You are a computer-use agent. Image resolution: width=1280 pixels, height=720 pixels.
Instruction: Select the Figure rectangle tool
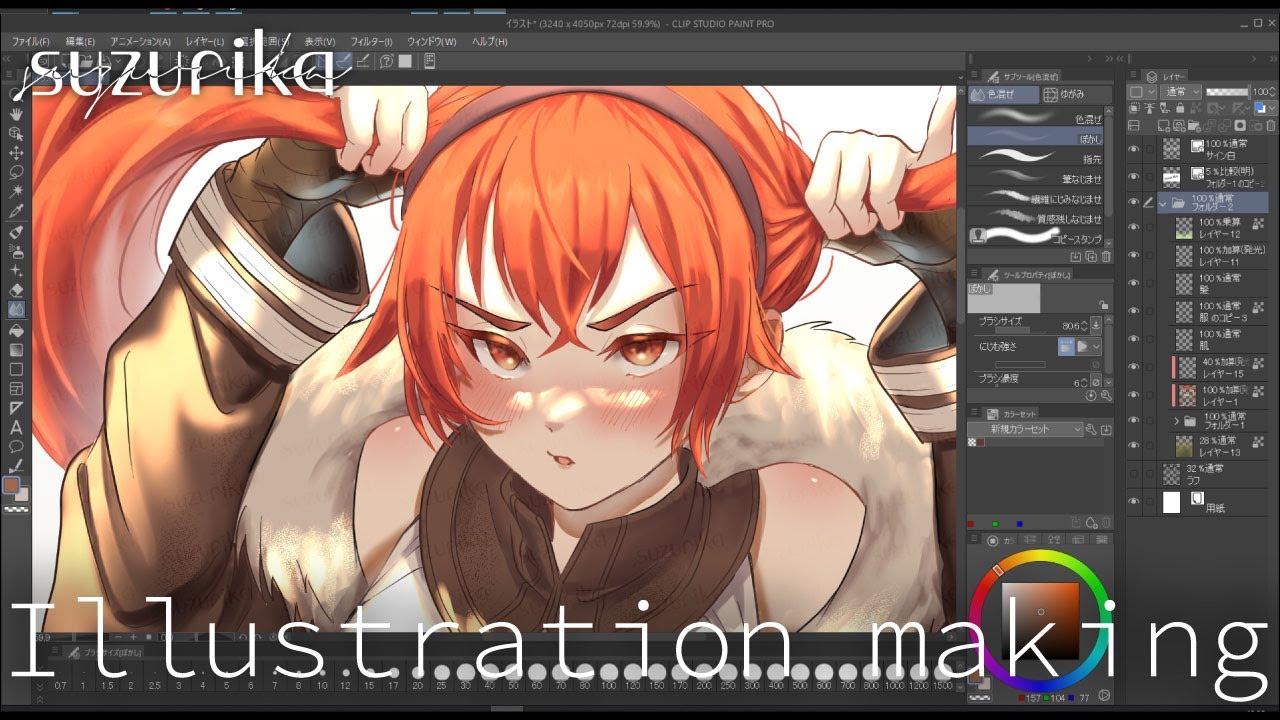pos(16,369)
